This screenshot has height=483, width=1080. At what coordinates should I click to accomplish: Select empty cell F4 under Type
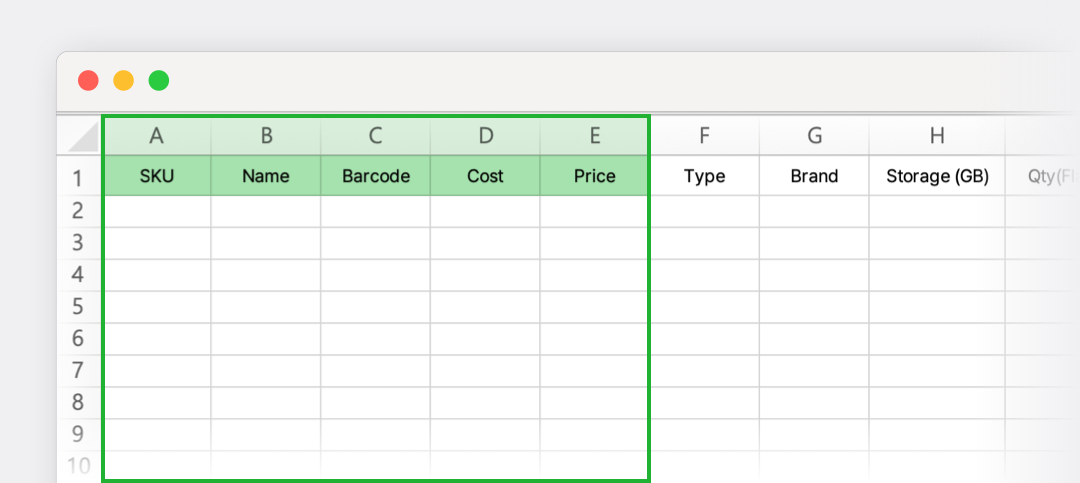tap(705, 275)
